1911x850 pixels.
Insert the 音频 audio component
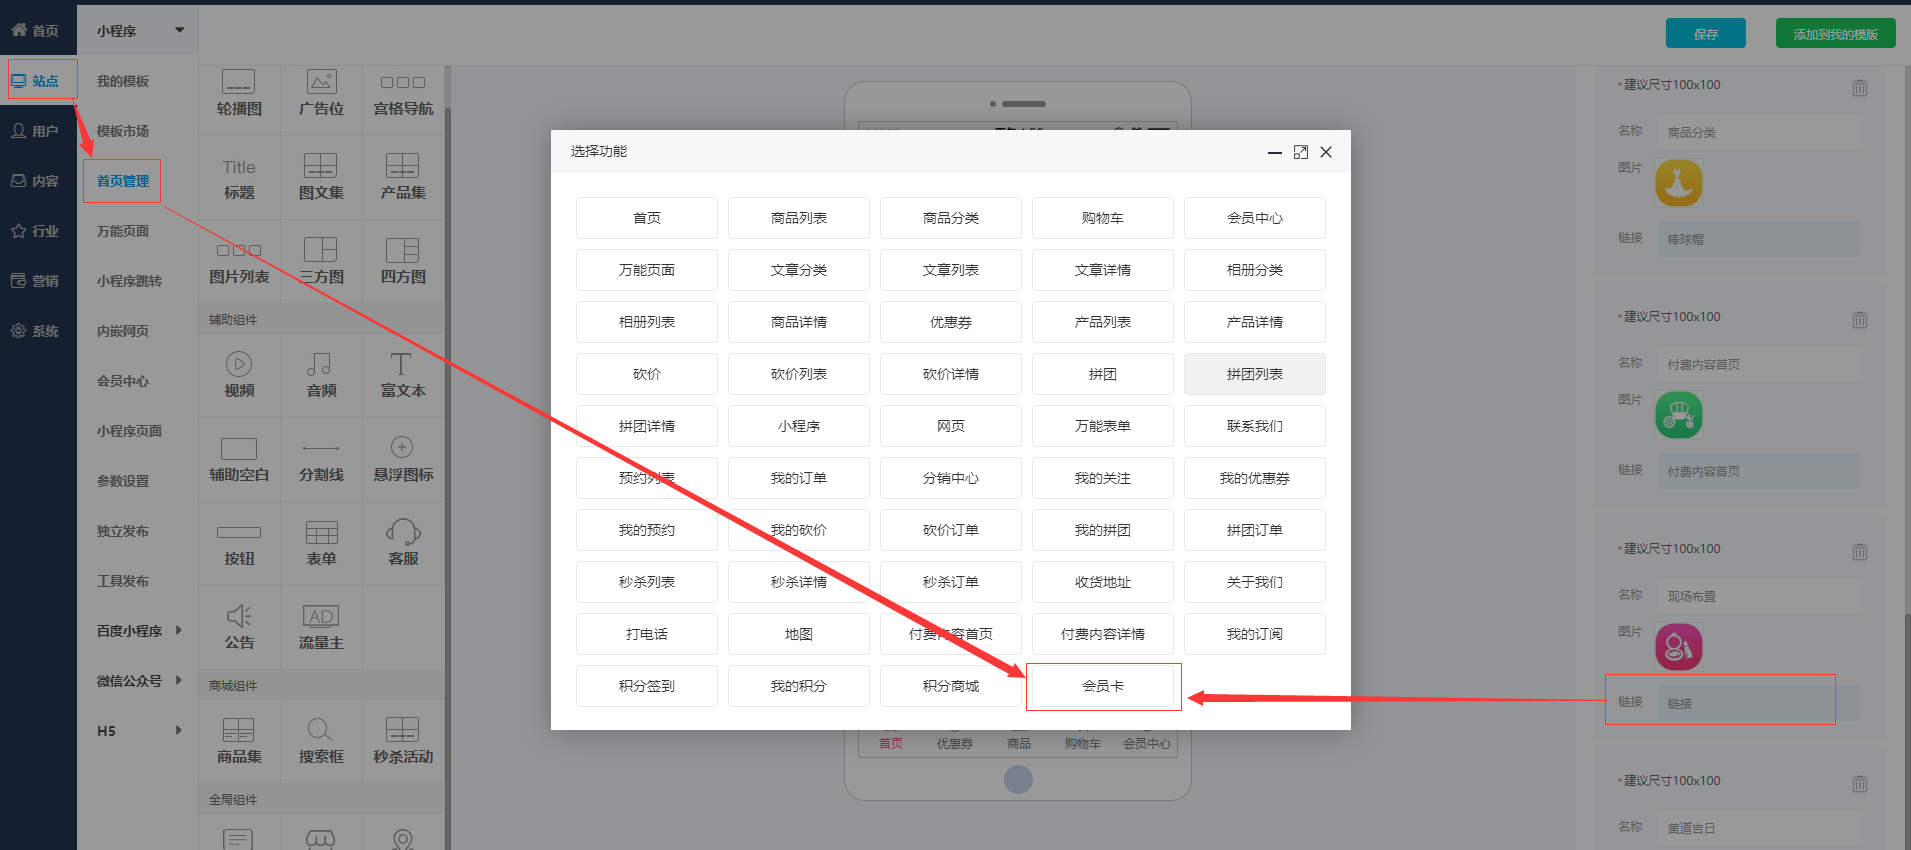(321, 376)
